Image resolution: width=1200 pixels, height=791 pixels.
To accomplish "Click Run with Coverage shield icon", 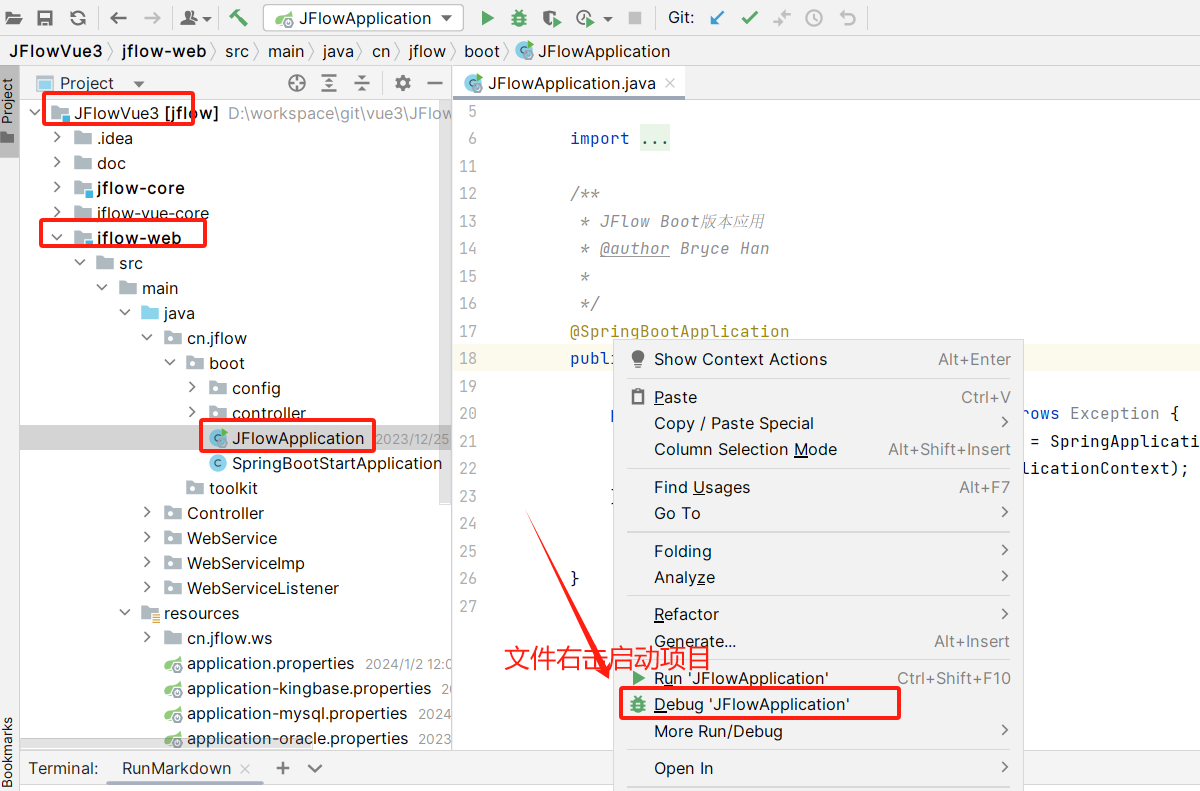I will (551, 18).
